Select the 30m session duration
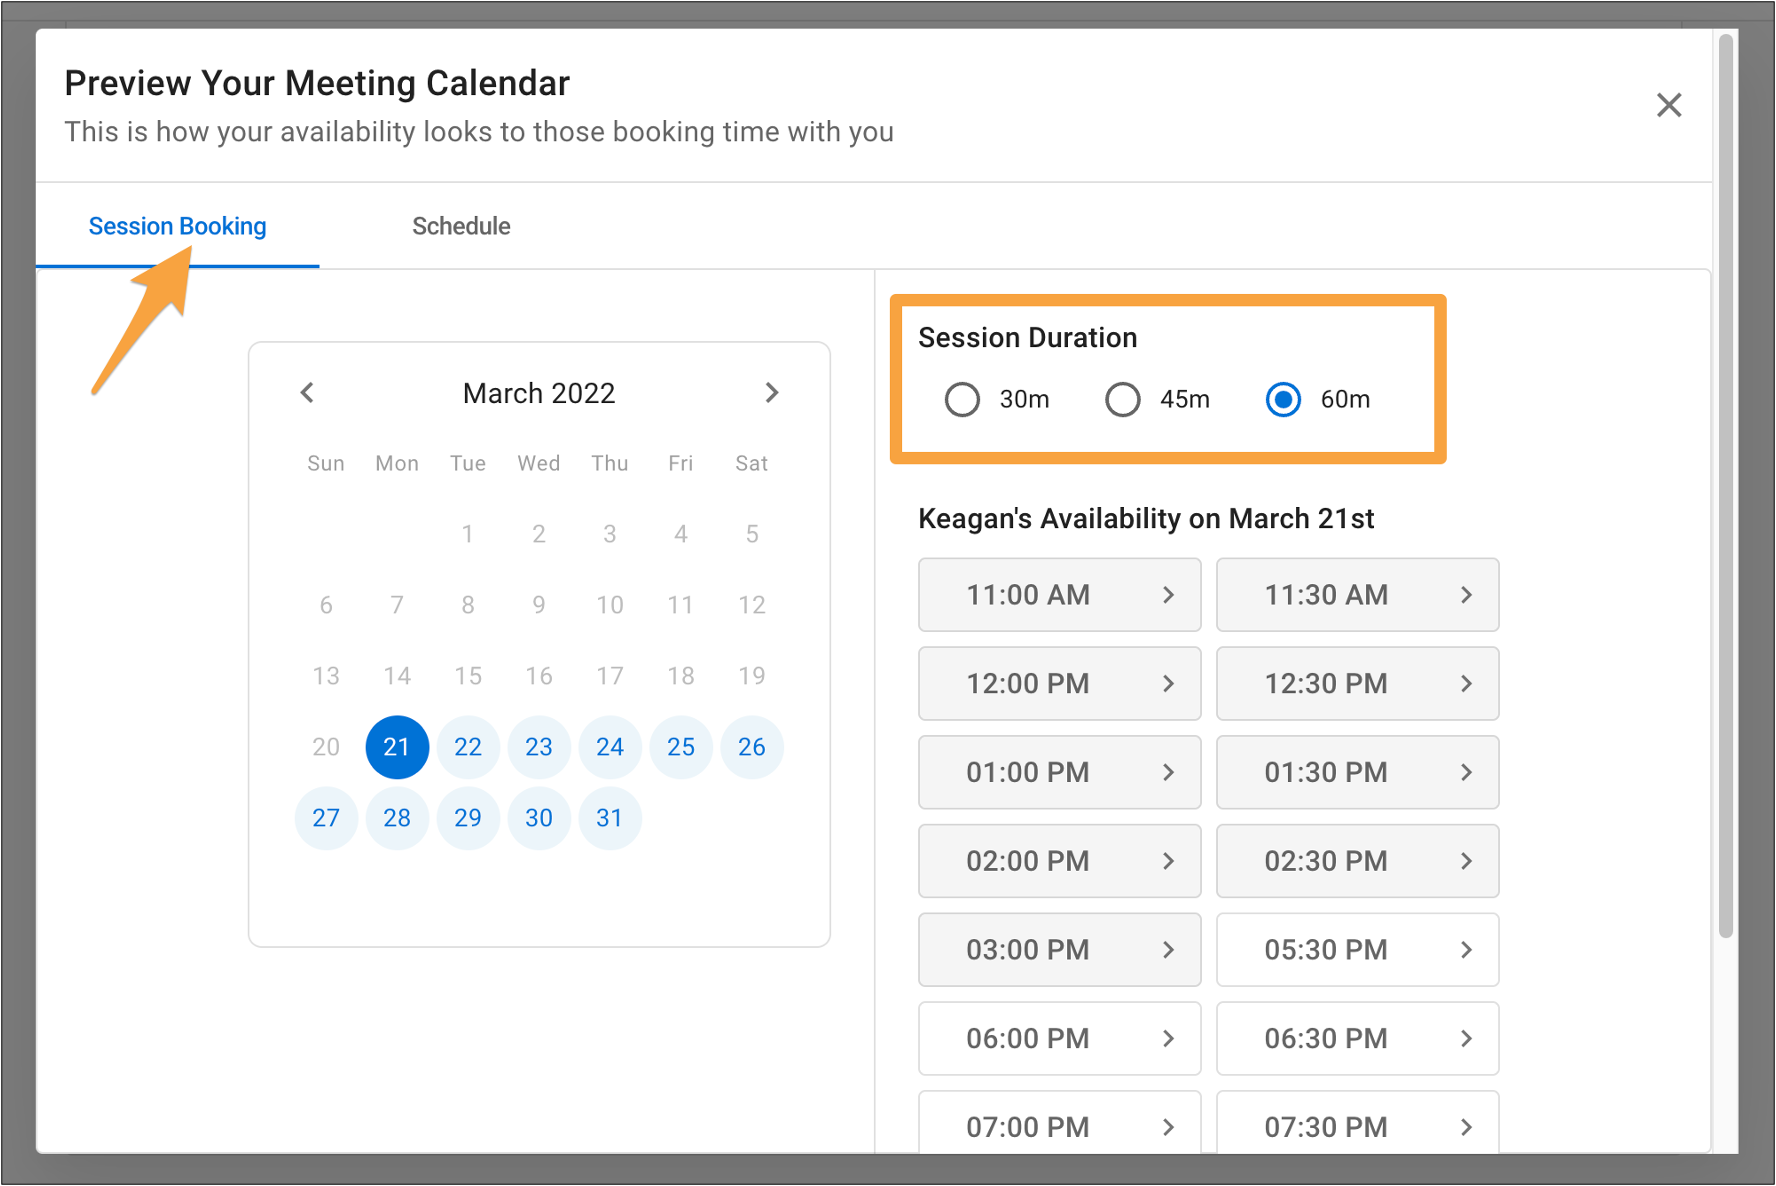Viewport: 1776px width, 1186px height. [962, 399]
